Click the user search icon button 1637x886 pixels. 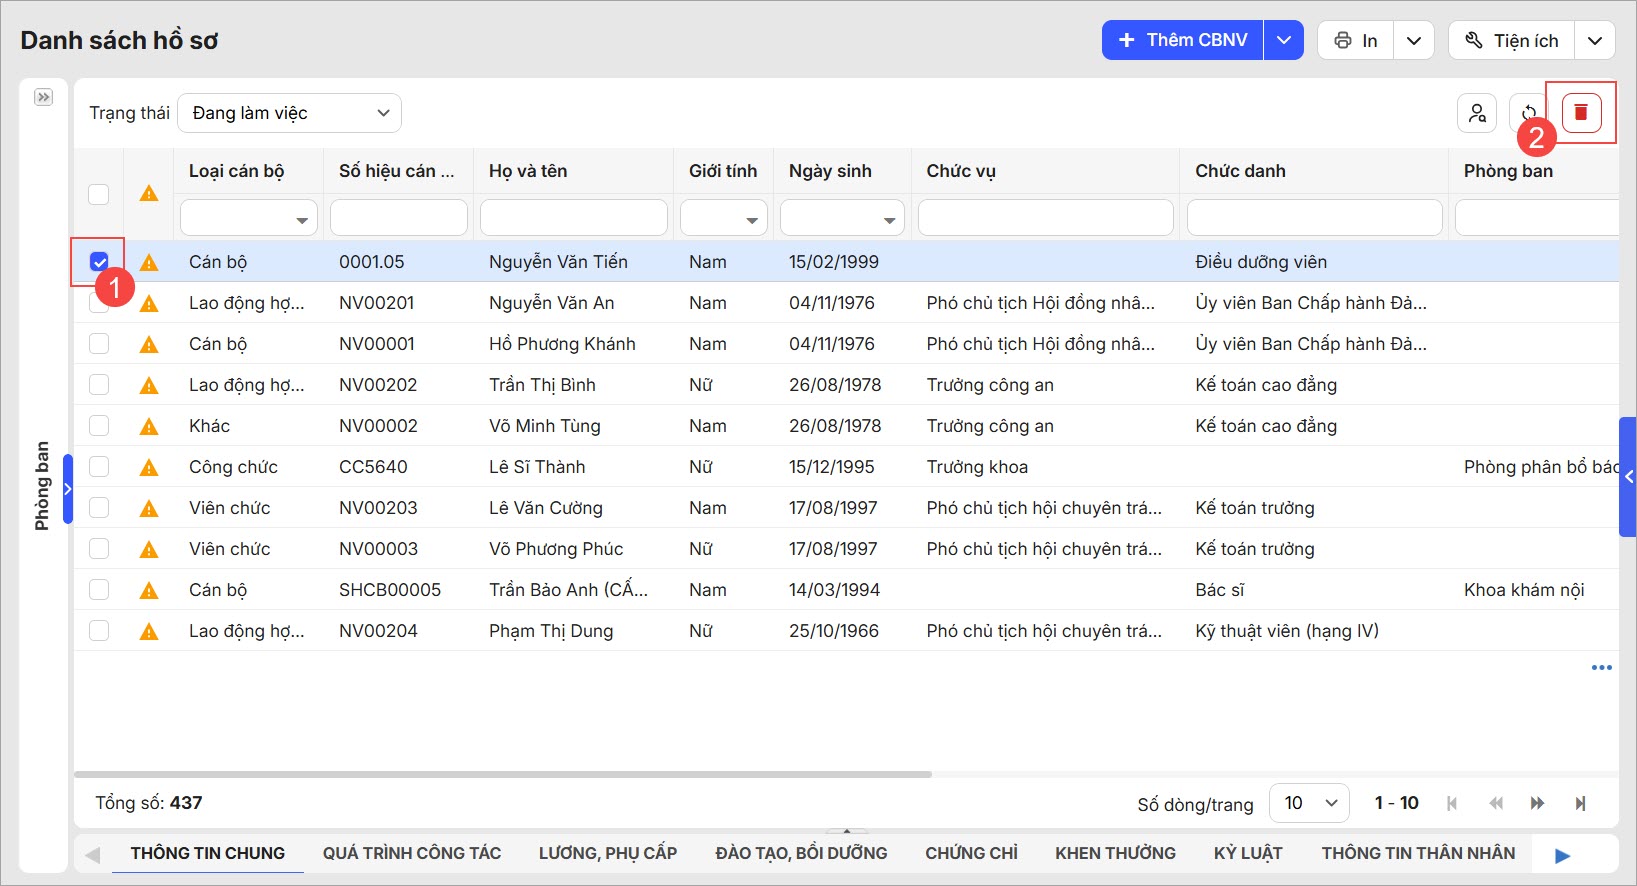coord(1477,113)
